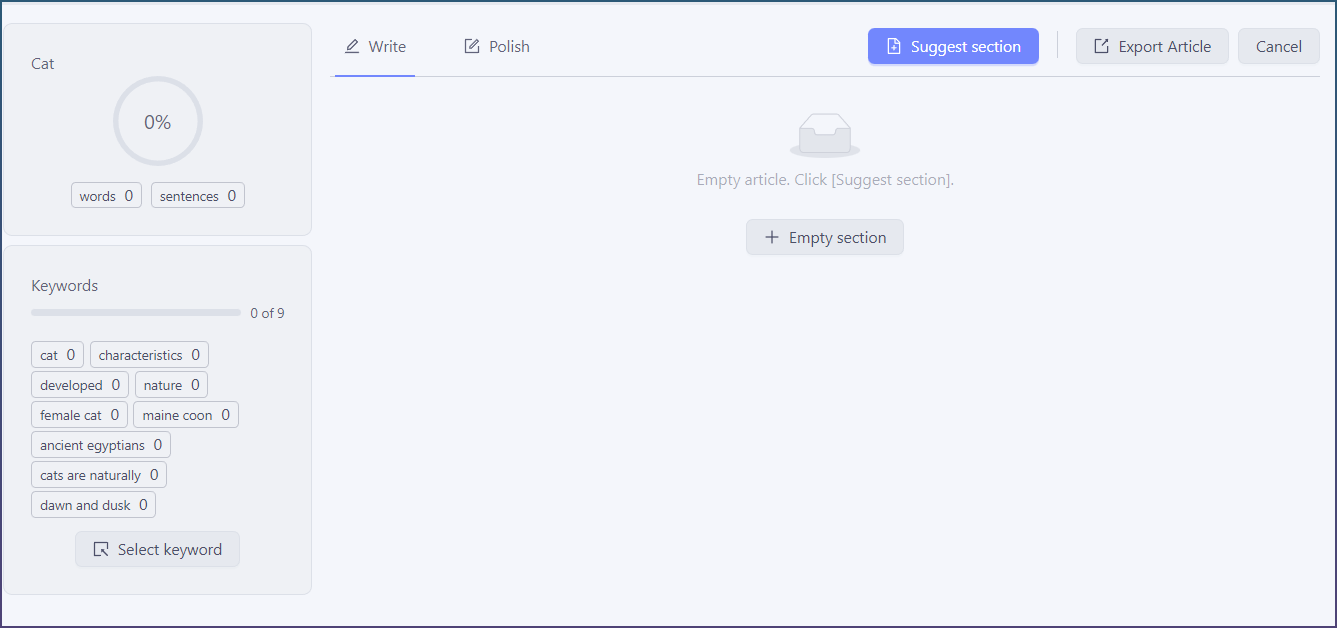This screenshot has height=628, width=1337.
Task: Click the Select keyword button
Action: click(157, 550)
